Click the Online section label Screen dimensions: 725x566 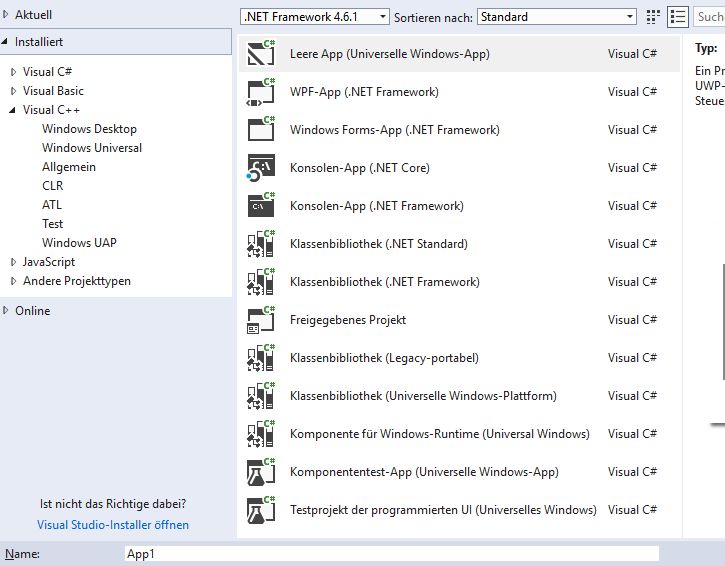[32, 311]
